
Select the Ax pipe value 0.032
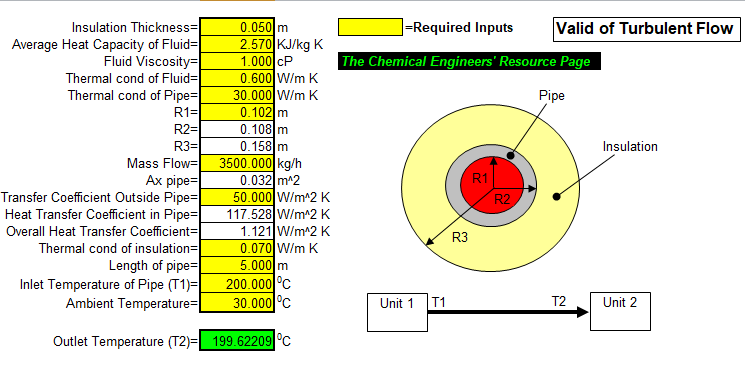tap(237, 180)
